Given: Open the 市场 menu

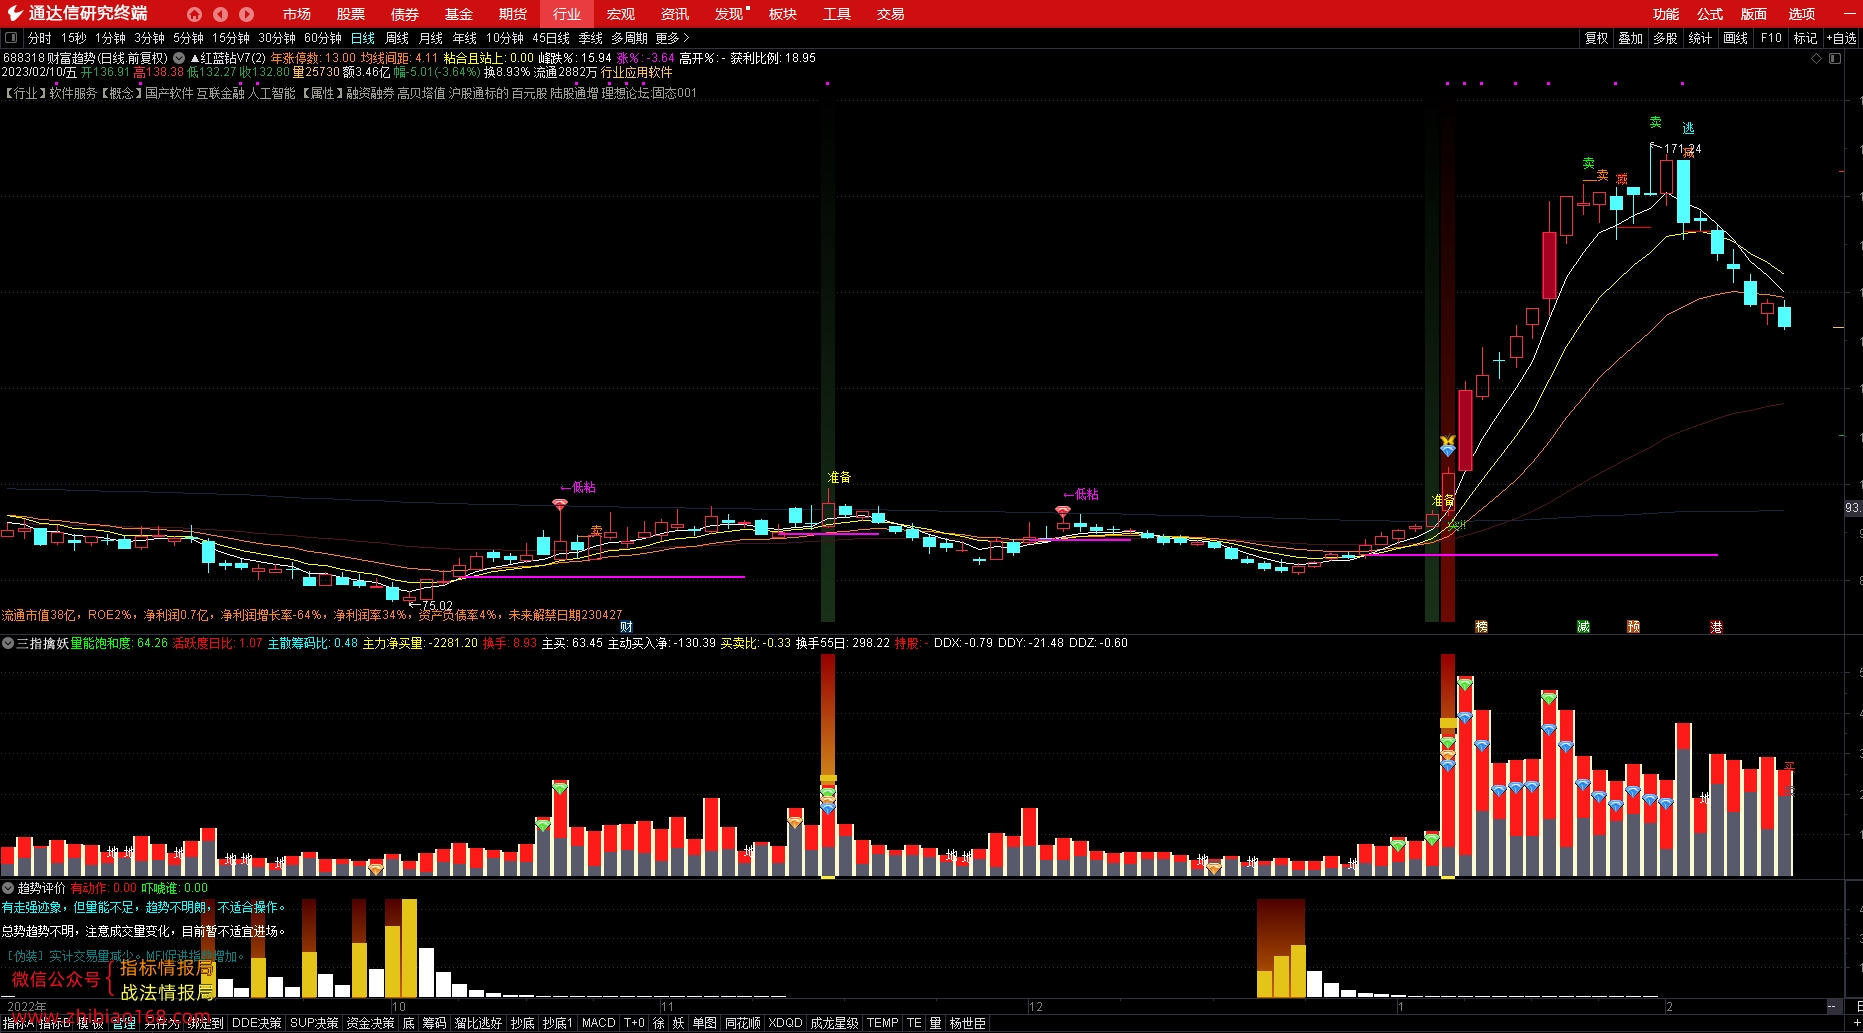Looking at the screenshot, I should [x=297, y=14].
